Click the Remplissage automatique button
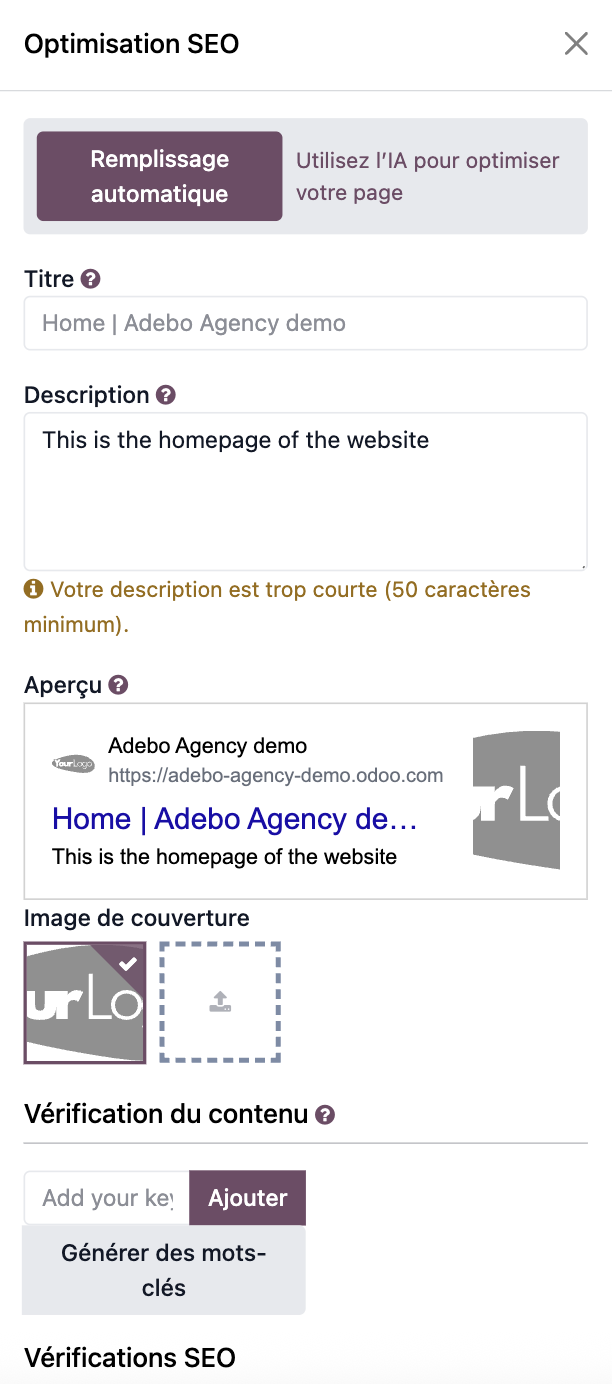 tap(160, 176)
